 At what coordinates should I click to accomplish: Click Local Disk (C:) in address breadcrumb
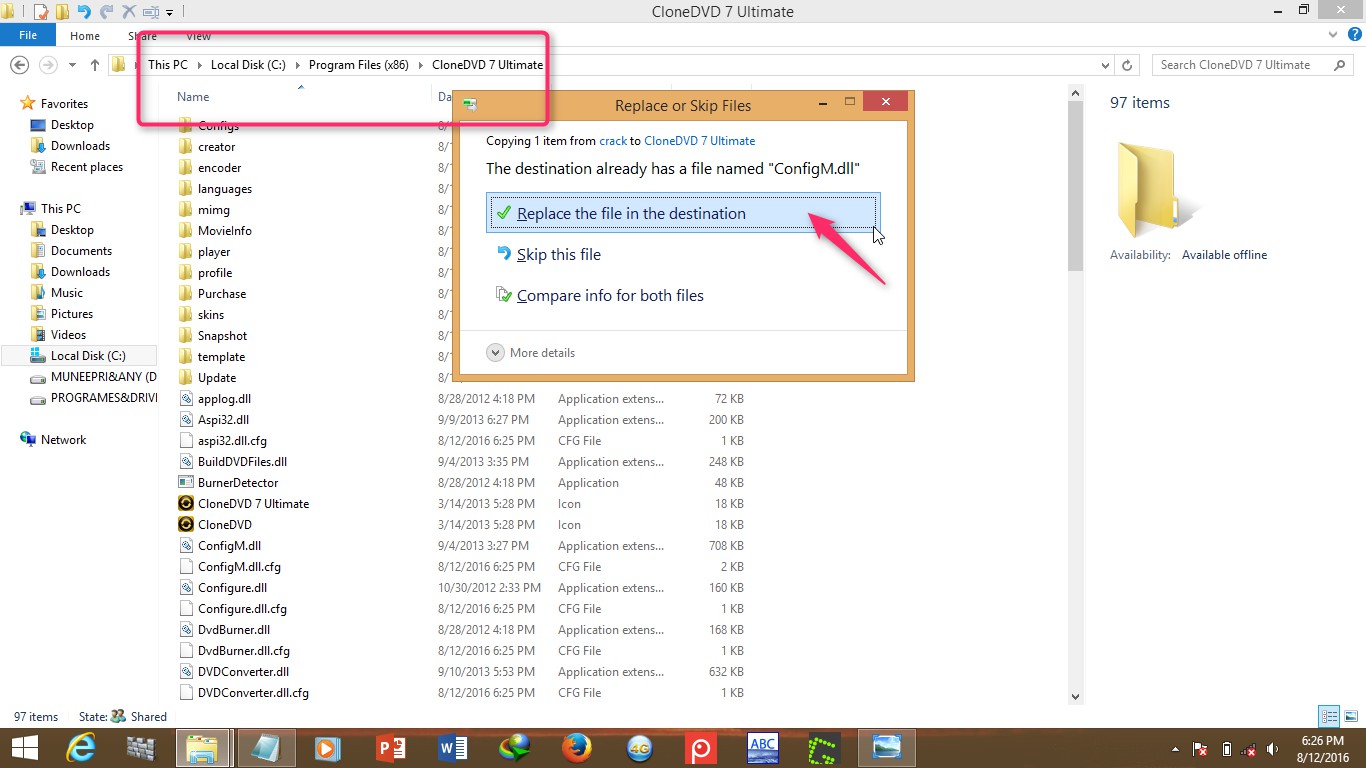point(248,65)
